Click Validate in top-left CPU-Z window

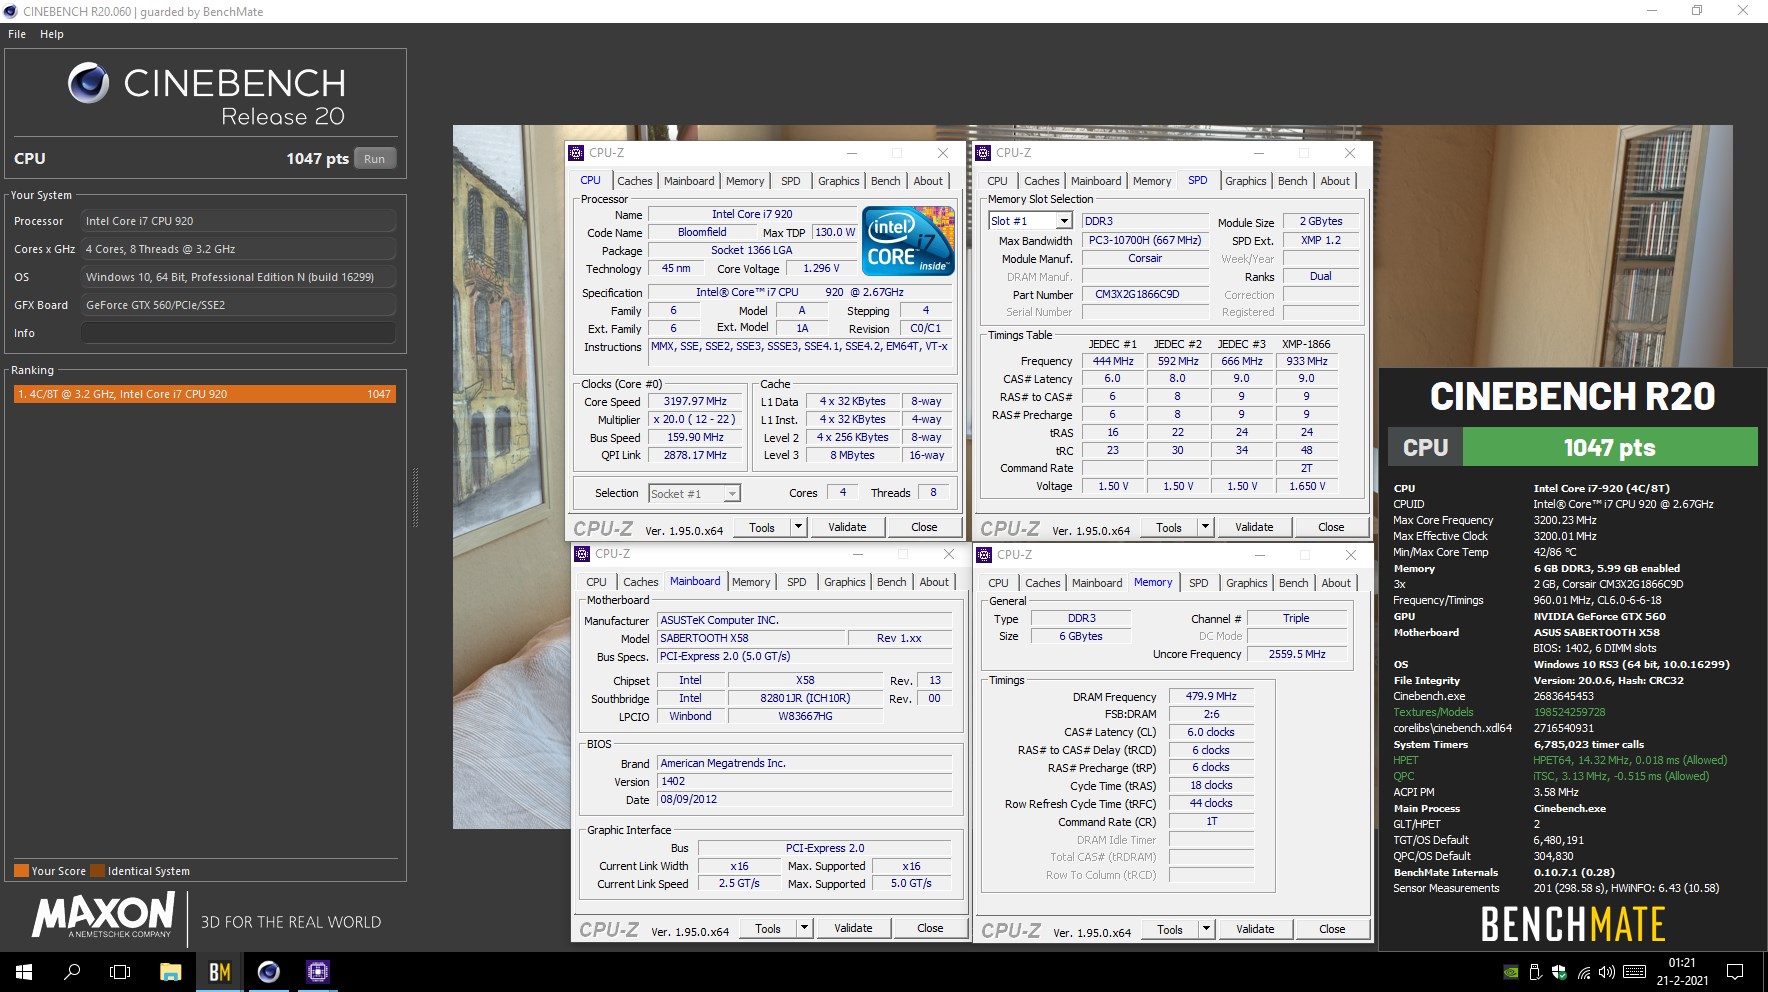click(847, 527)
